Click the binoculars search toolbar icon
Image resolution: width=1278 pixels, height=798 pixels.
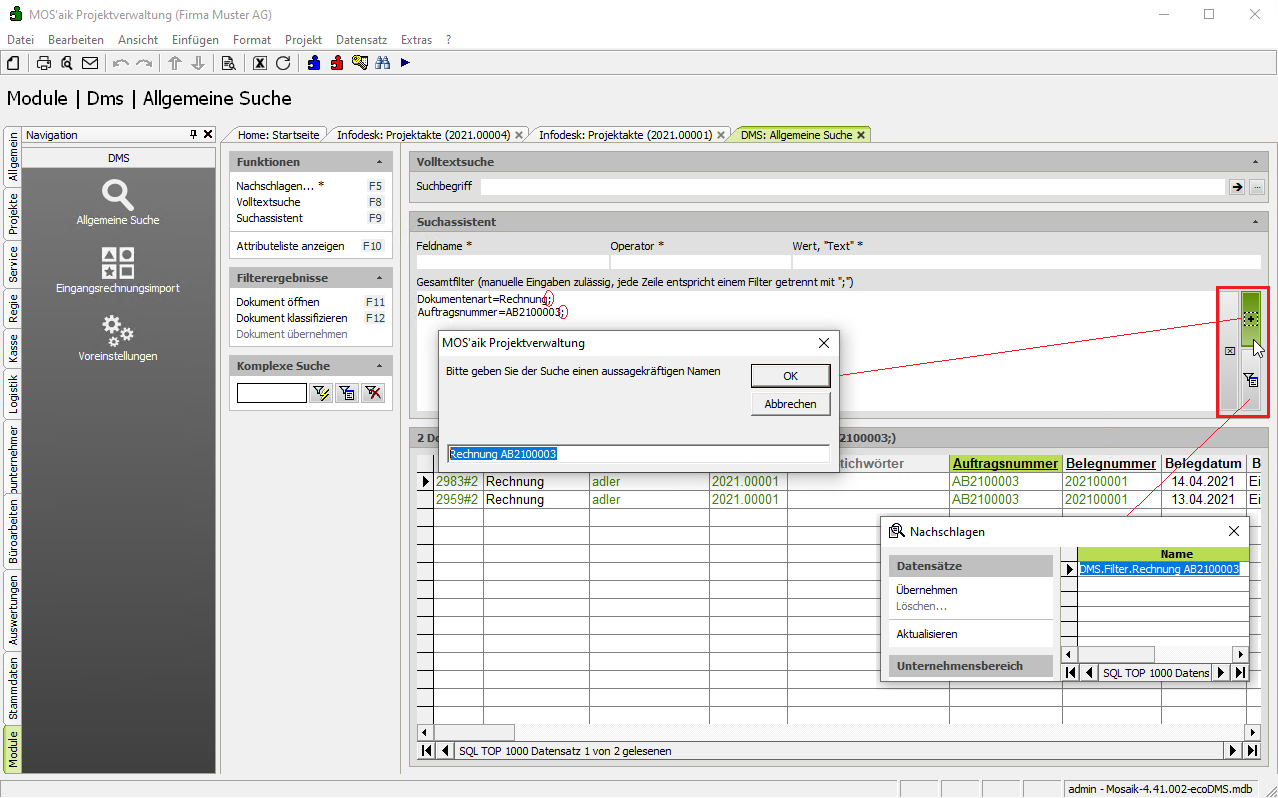point(382,63)
